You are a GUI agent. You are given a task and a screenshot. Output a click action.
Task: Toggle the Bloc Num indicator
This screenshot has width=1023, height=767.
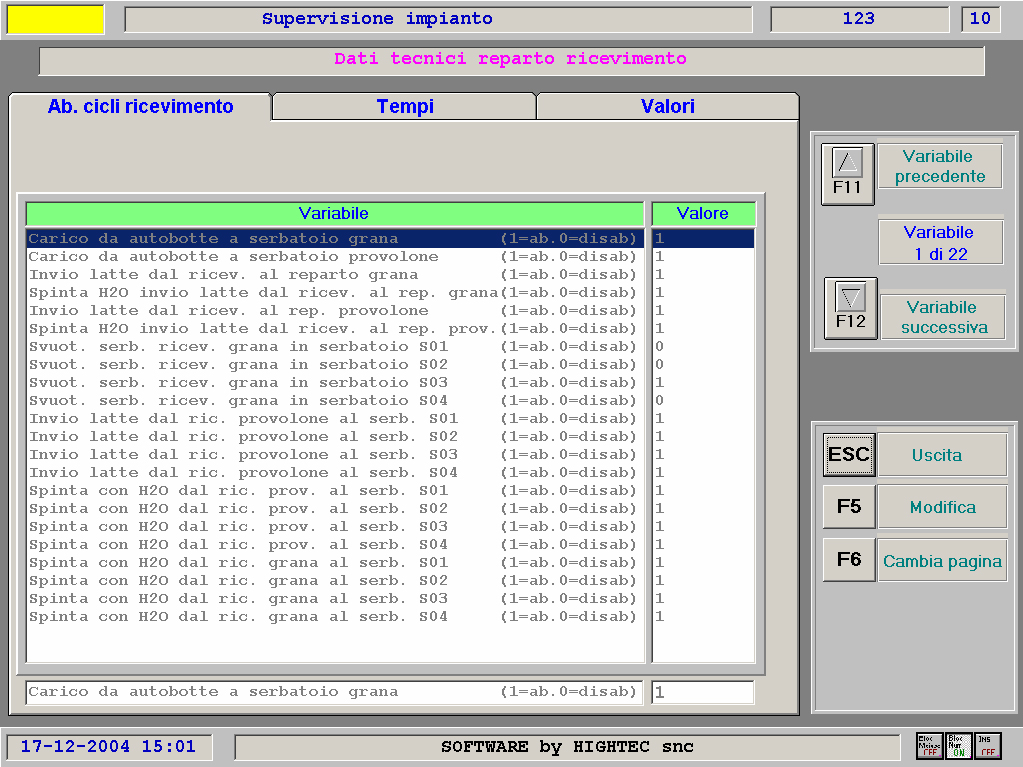click(958, 746)
